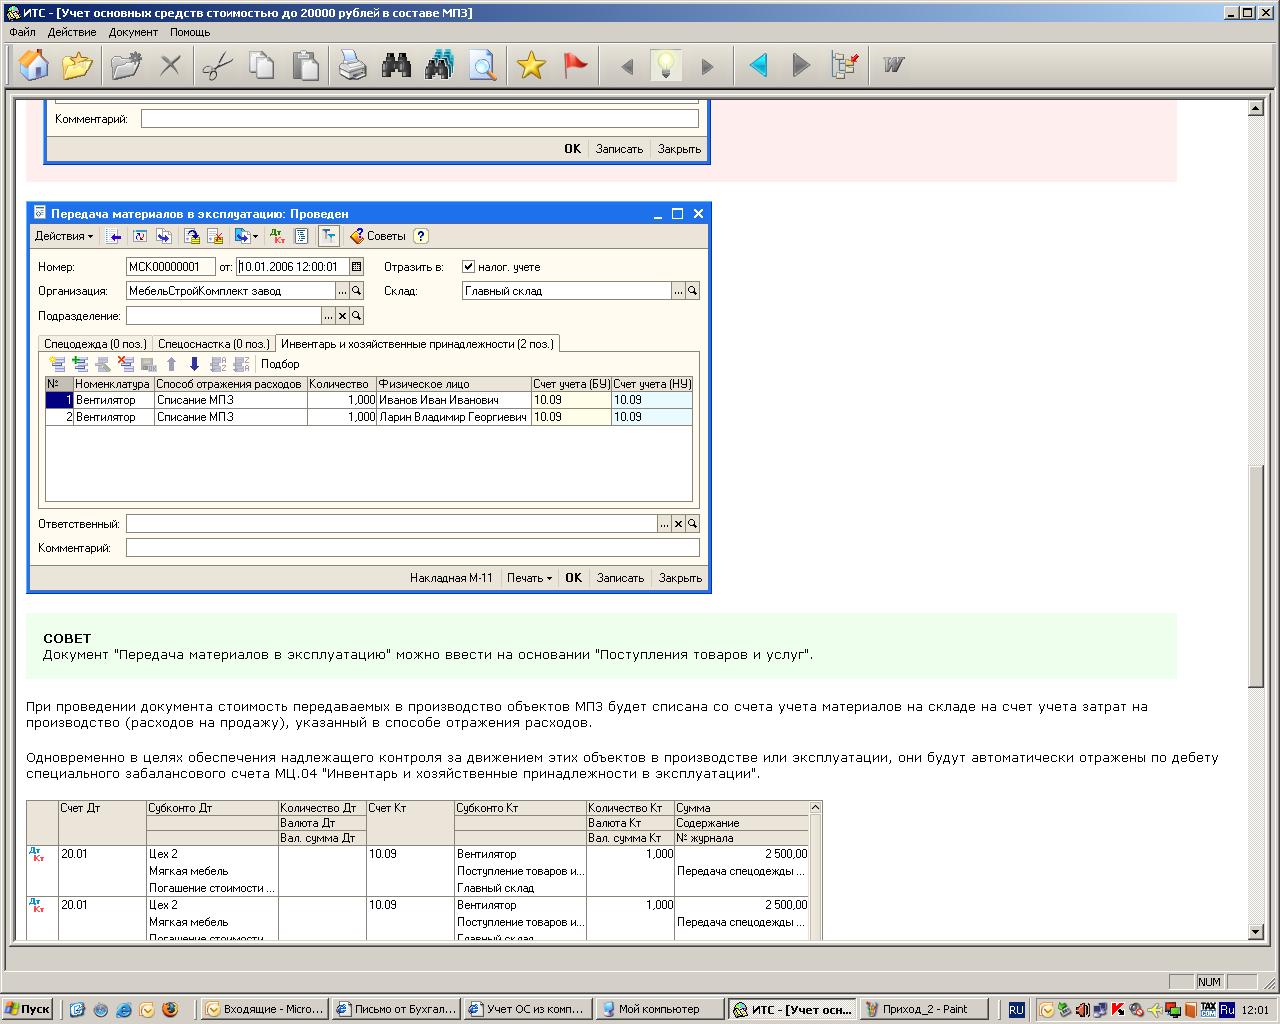Click the yellow star favorites icon
Screen dimensions: 1280x1024
[x=531, y=66]
